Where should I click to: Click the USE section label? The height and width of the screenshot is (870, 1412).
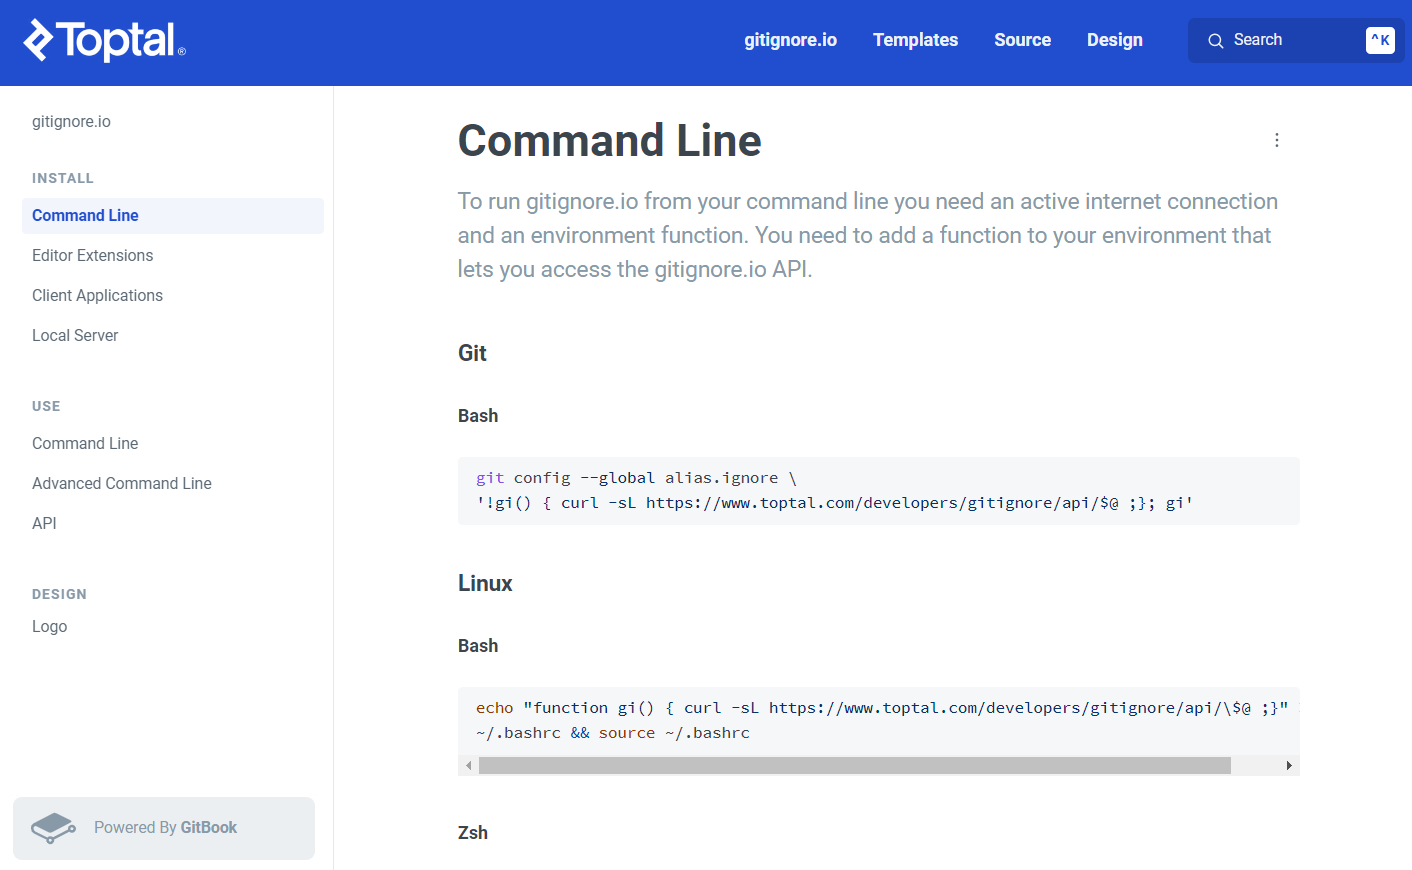point(46,406)
